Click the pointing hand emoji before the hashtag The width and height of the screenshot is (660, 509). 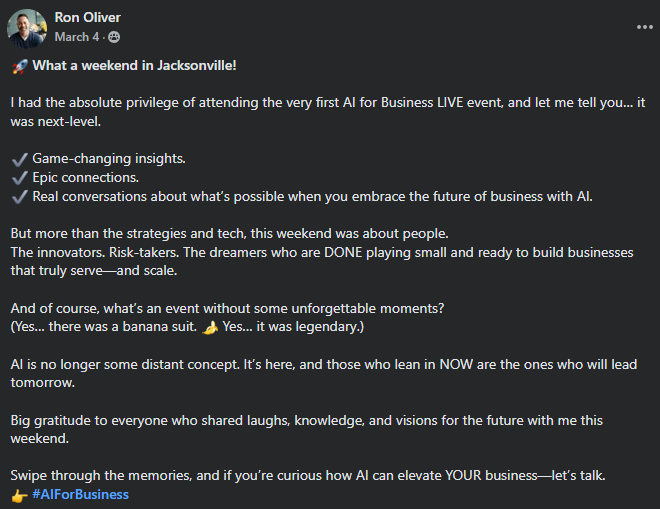pos(19,494)
